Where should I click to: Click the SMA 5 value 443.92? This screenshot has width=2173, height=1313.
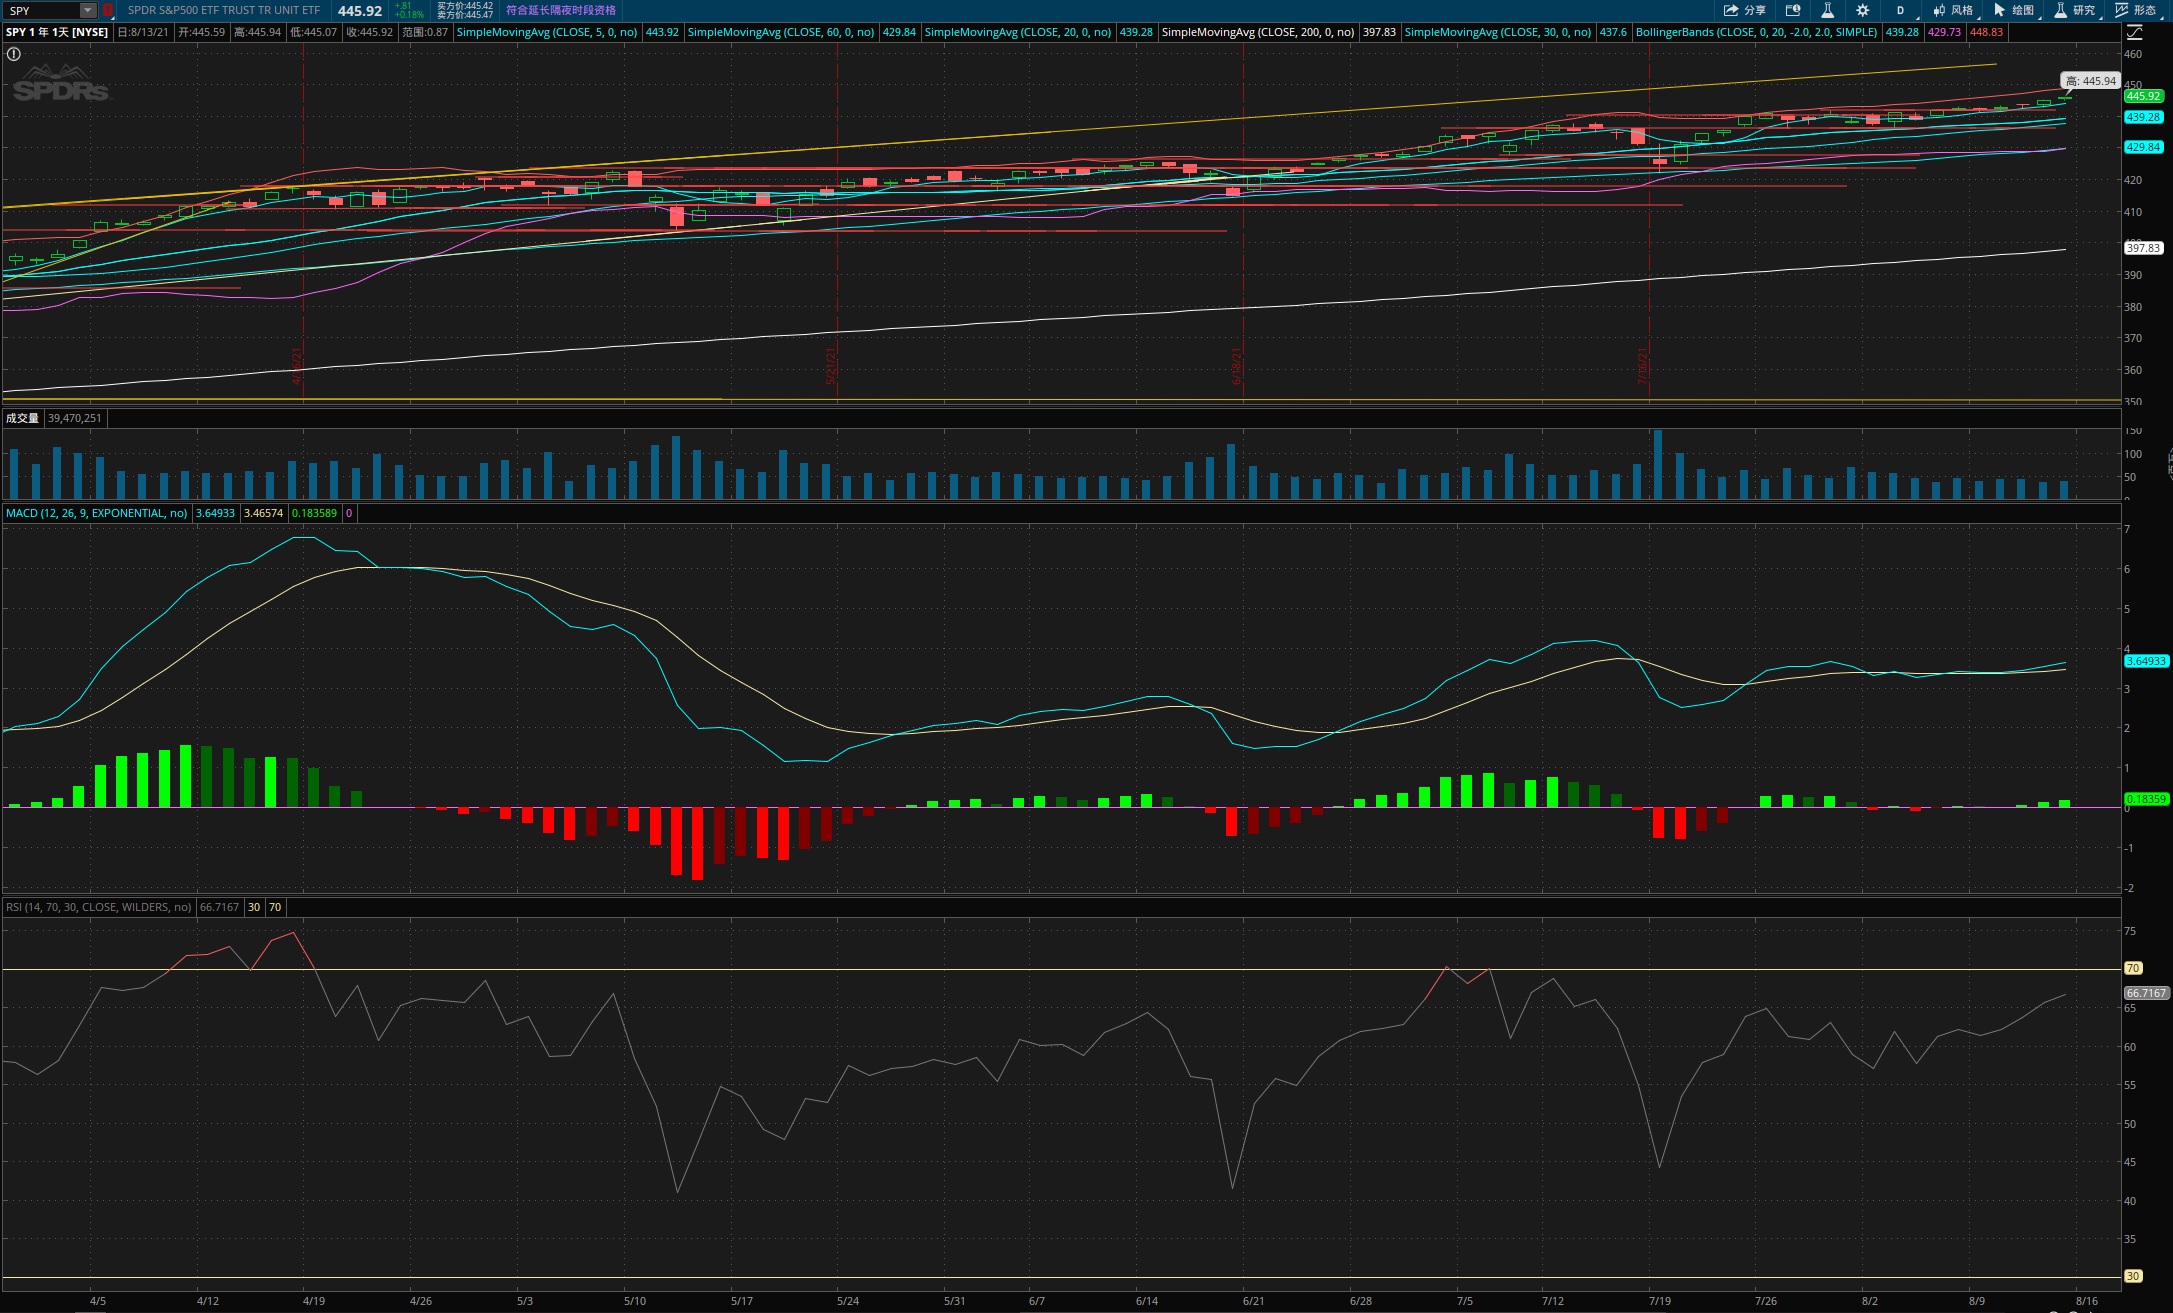(662, 32)
